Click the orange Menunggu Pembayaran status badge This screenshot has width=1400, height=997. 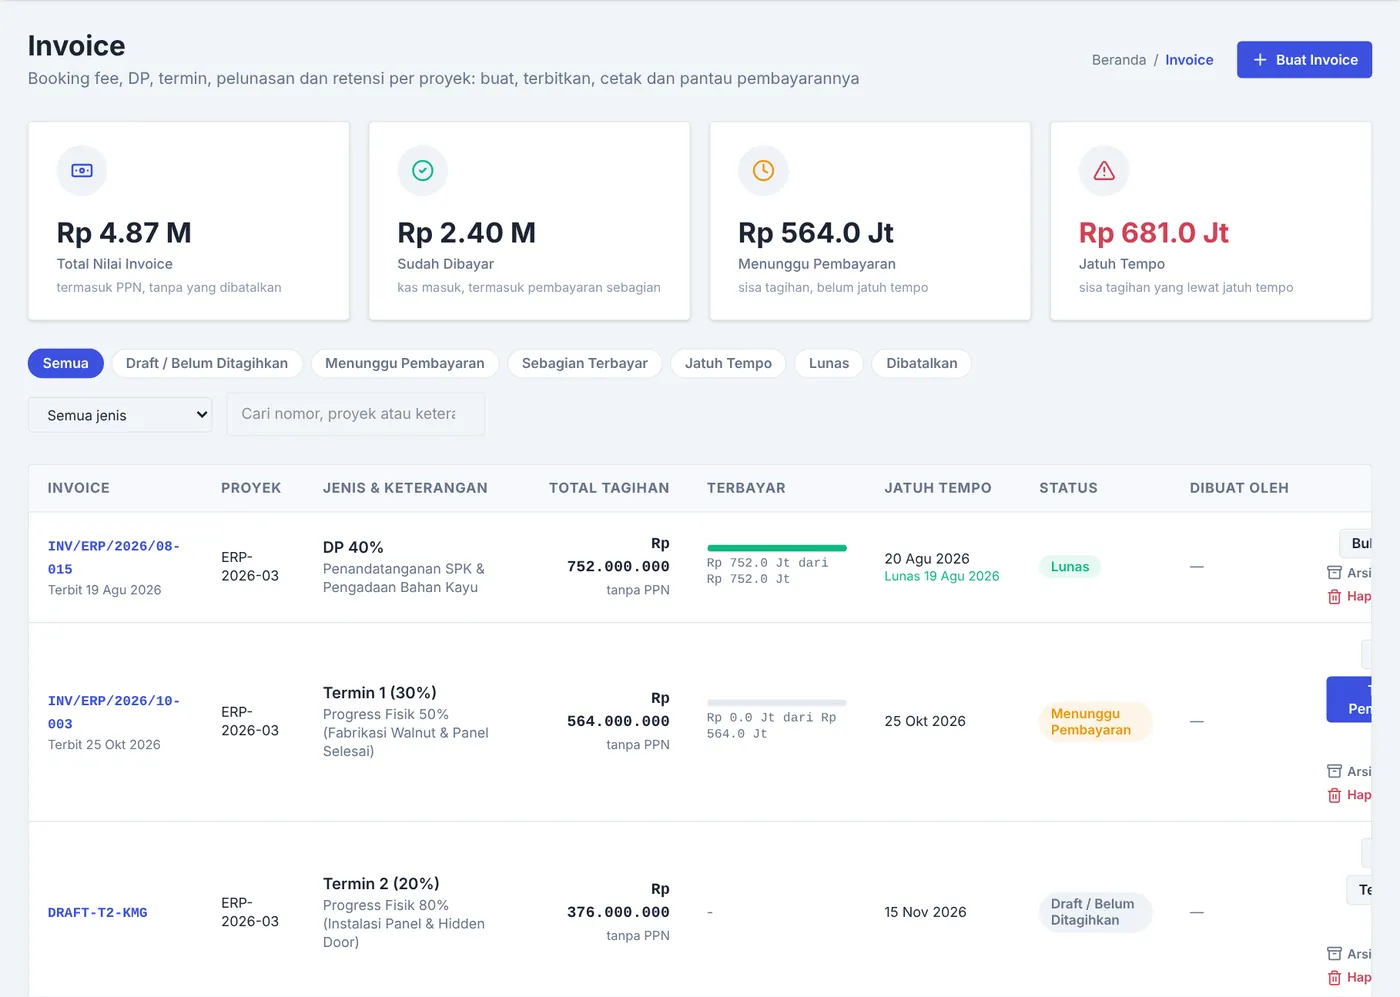[1096, 722]
